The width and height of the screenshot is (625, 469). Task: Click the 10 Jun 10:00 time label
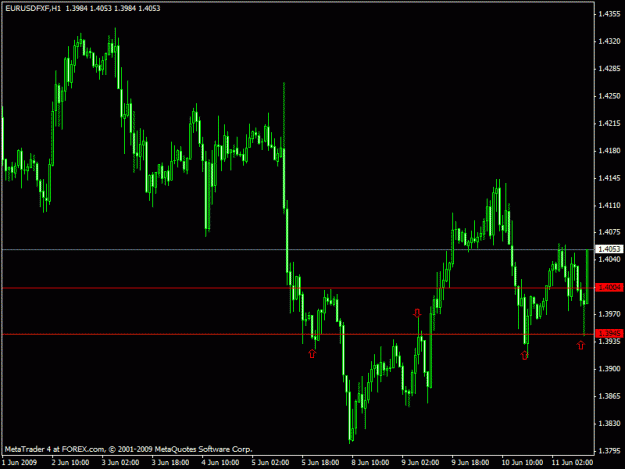(522, 462)
